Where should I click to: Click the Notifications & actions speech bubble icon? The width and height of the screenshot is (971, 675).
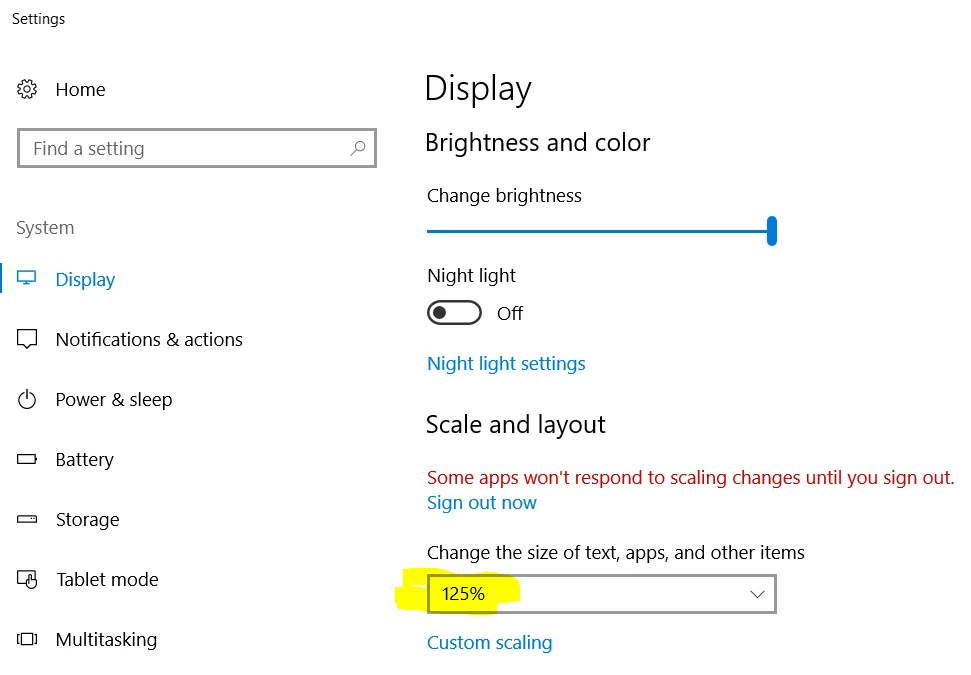point(27,339)
